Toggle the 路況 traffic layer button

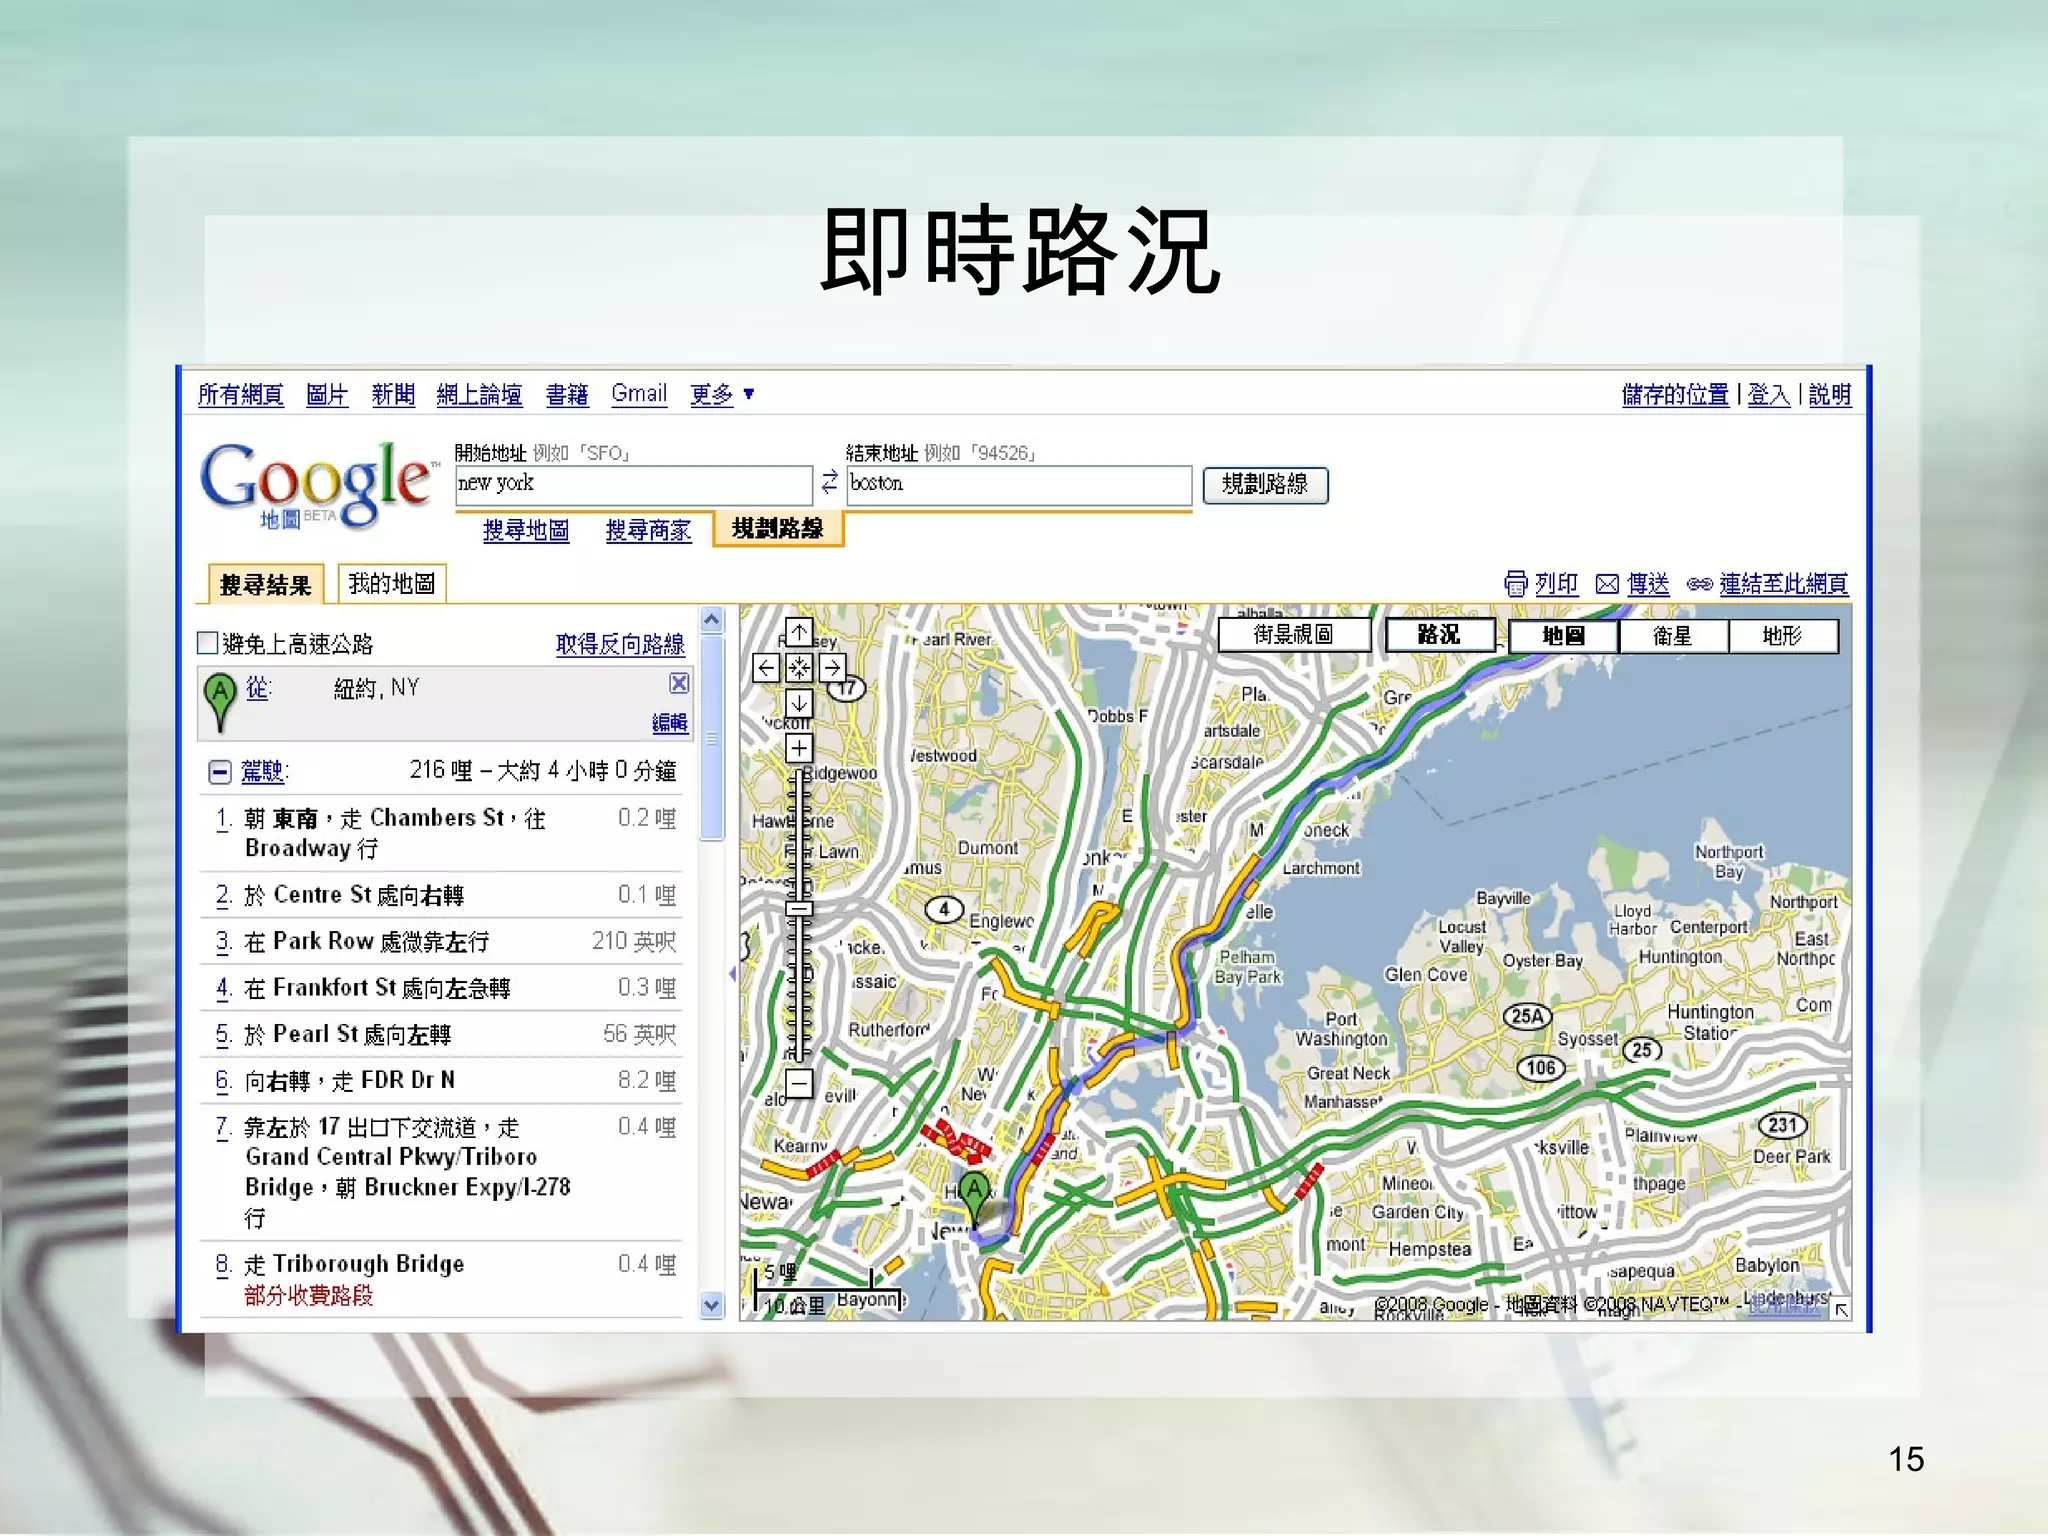tap(1439, 635)
